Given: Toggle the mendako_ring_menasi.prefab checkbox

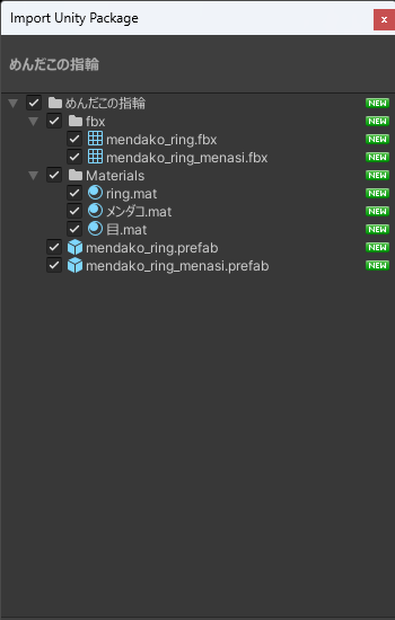Looking at the screenshot, I should click(54, 265).
